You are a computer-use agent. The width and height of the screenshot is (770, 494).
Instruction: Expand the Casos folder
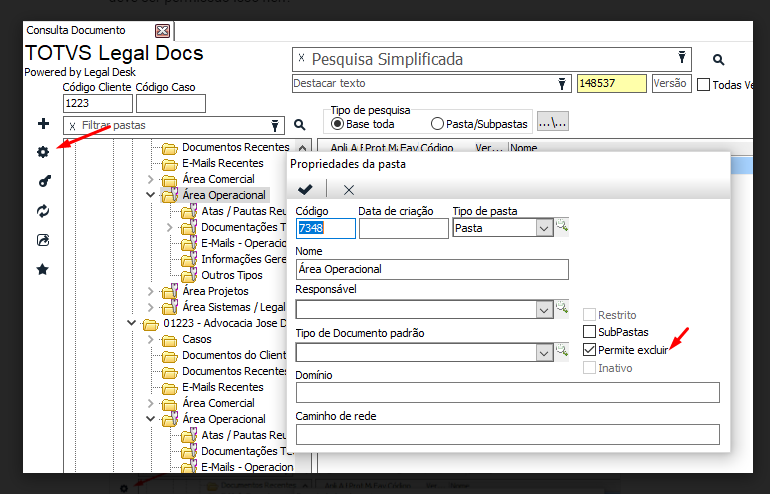click(x=150, y=339)
